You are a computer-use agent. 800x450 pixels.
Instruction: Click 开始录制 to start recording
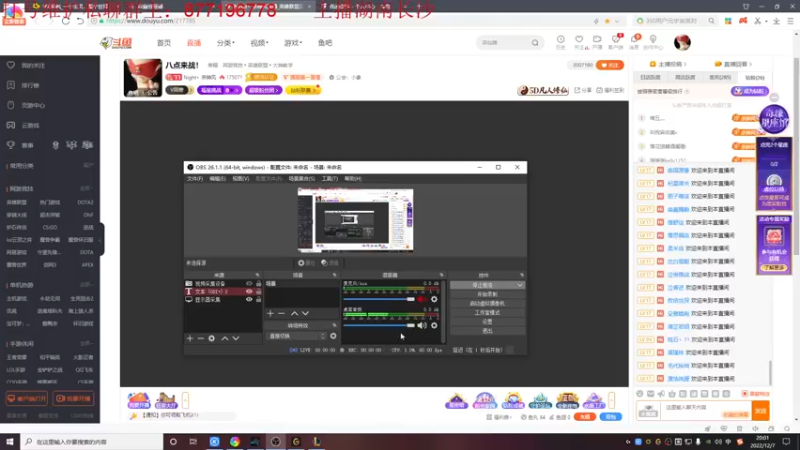pyautogui.click(x=487, y=294)
